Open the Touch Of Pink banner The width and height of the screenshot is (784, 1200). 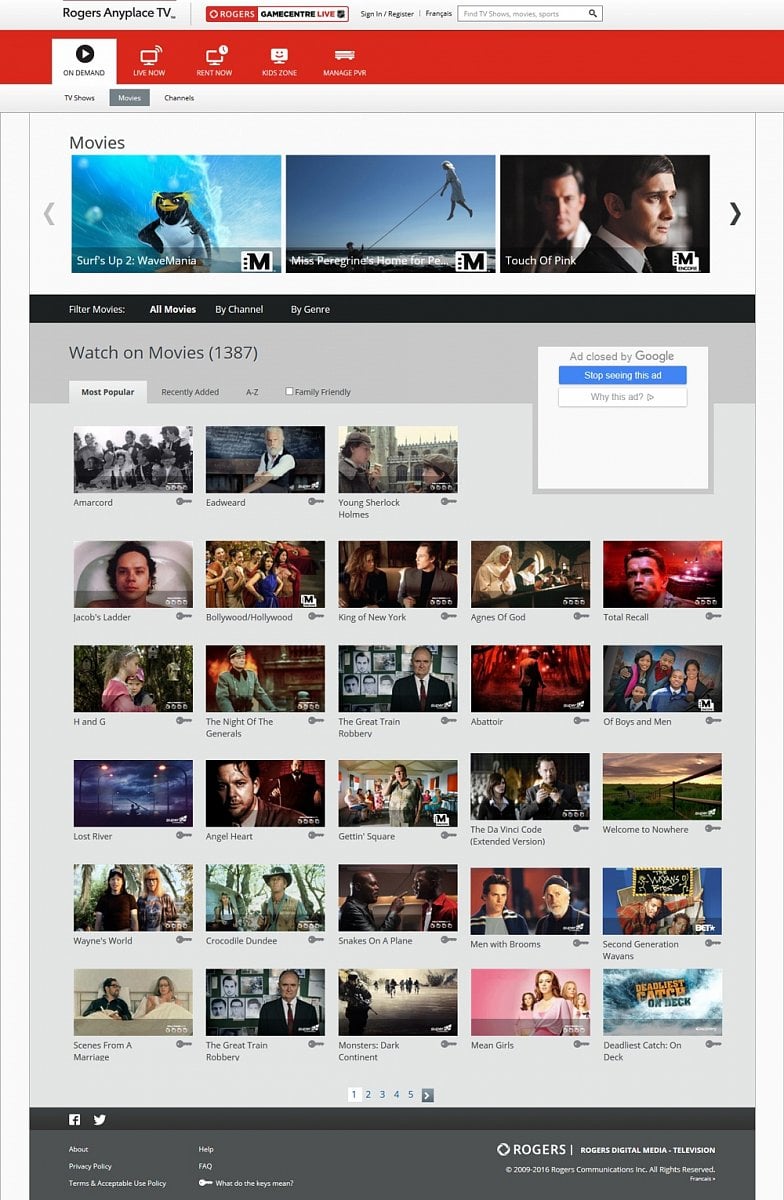coord(605,214)
